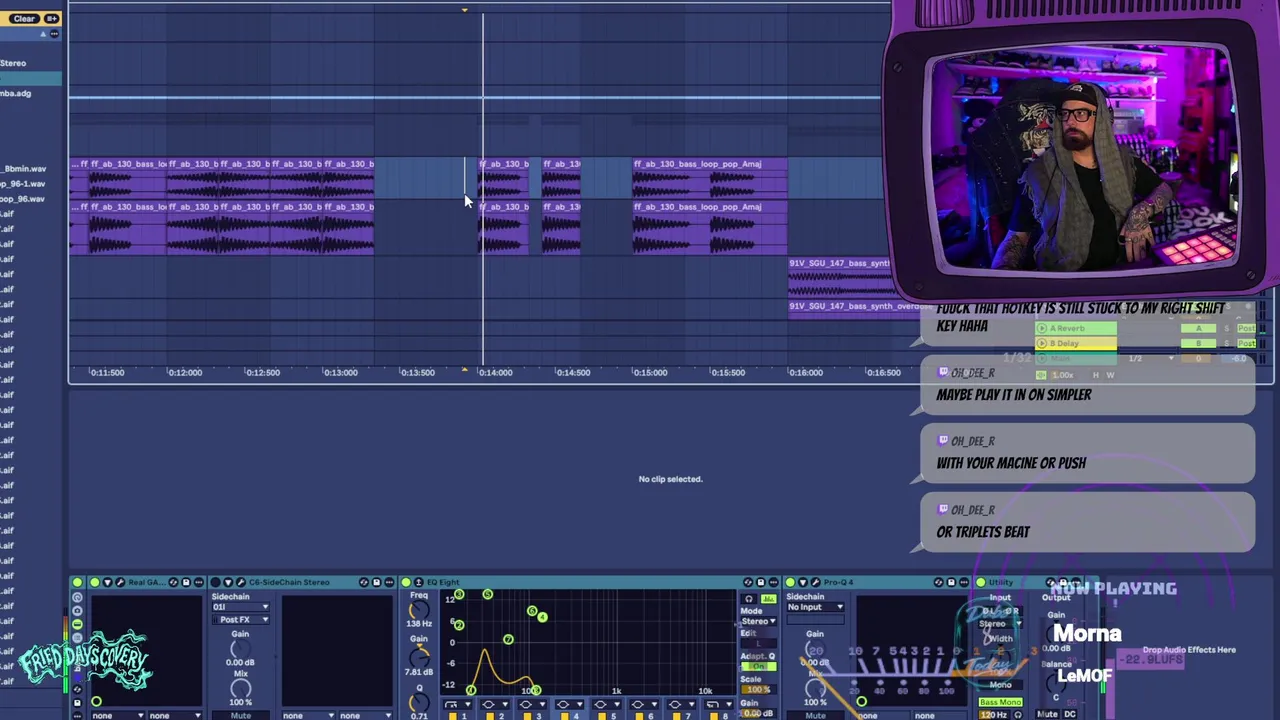This screenshot has width=1280, height=720.
Task: Adjust EQ Eight Freq knob 138 Hz
Action: [x=419, y=609]
